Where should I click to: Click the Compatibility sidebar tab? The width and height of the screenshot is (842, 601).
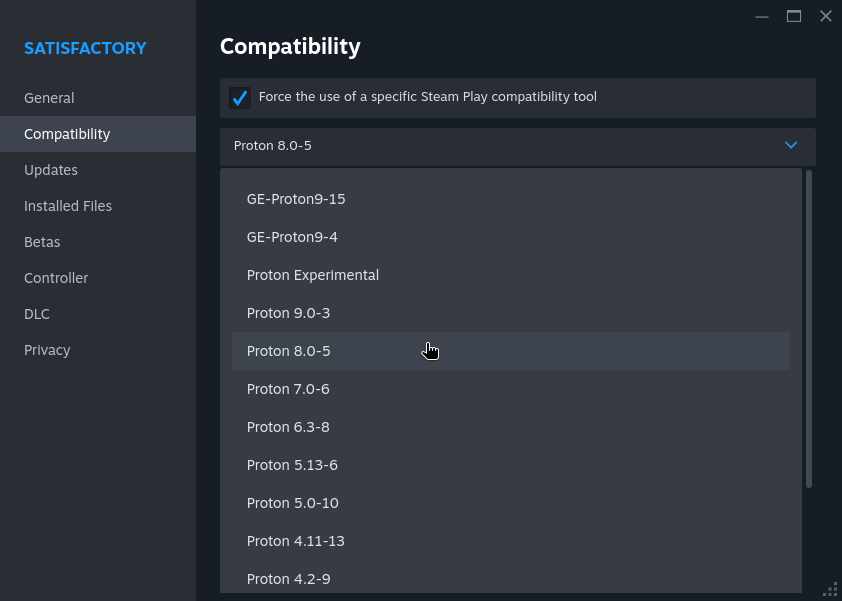click(x=98, y=134)
